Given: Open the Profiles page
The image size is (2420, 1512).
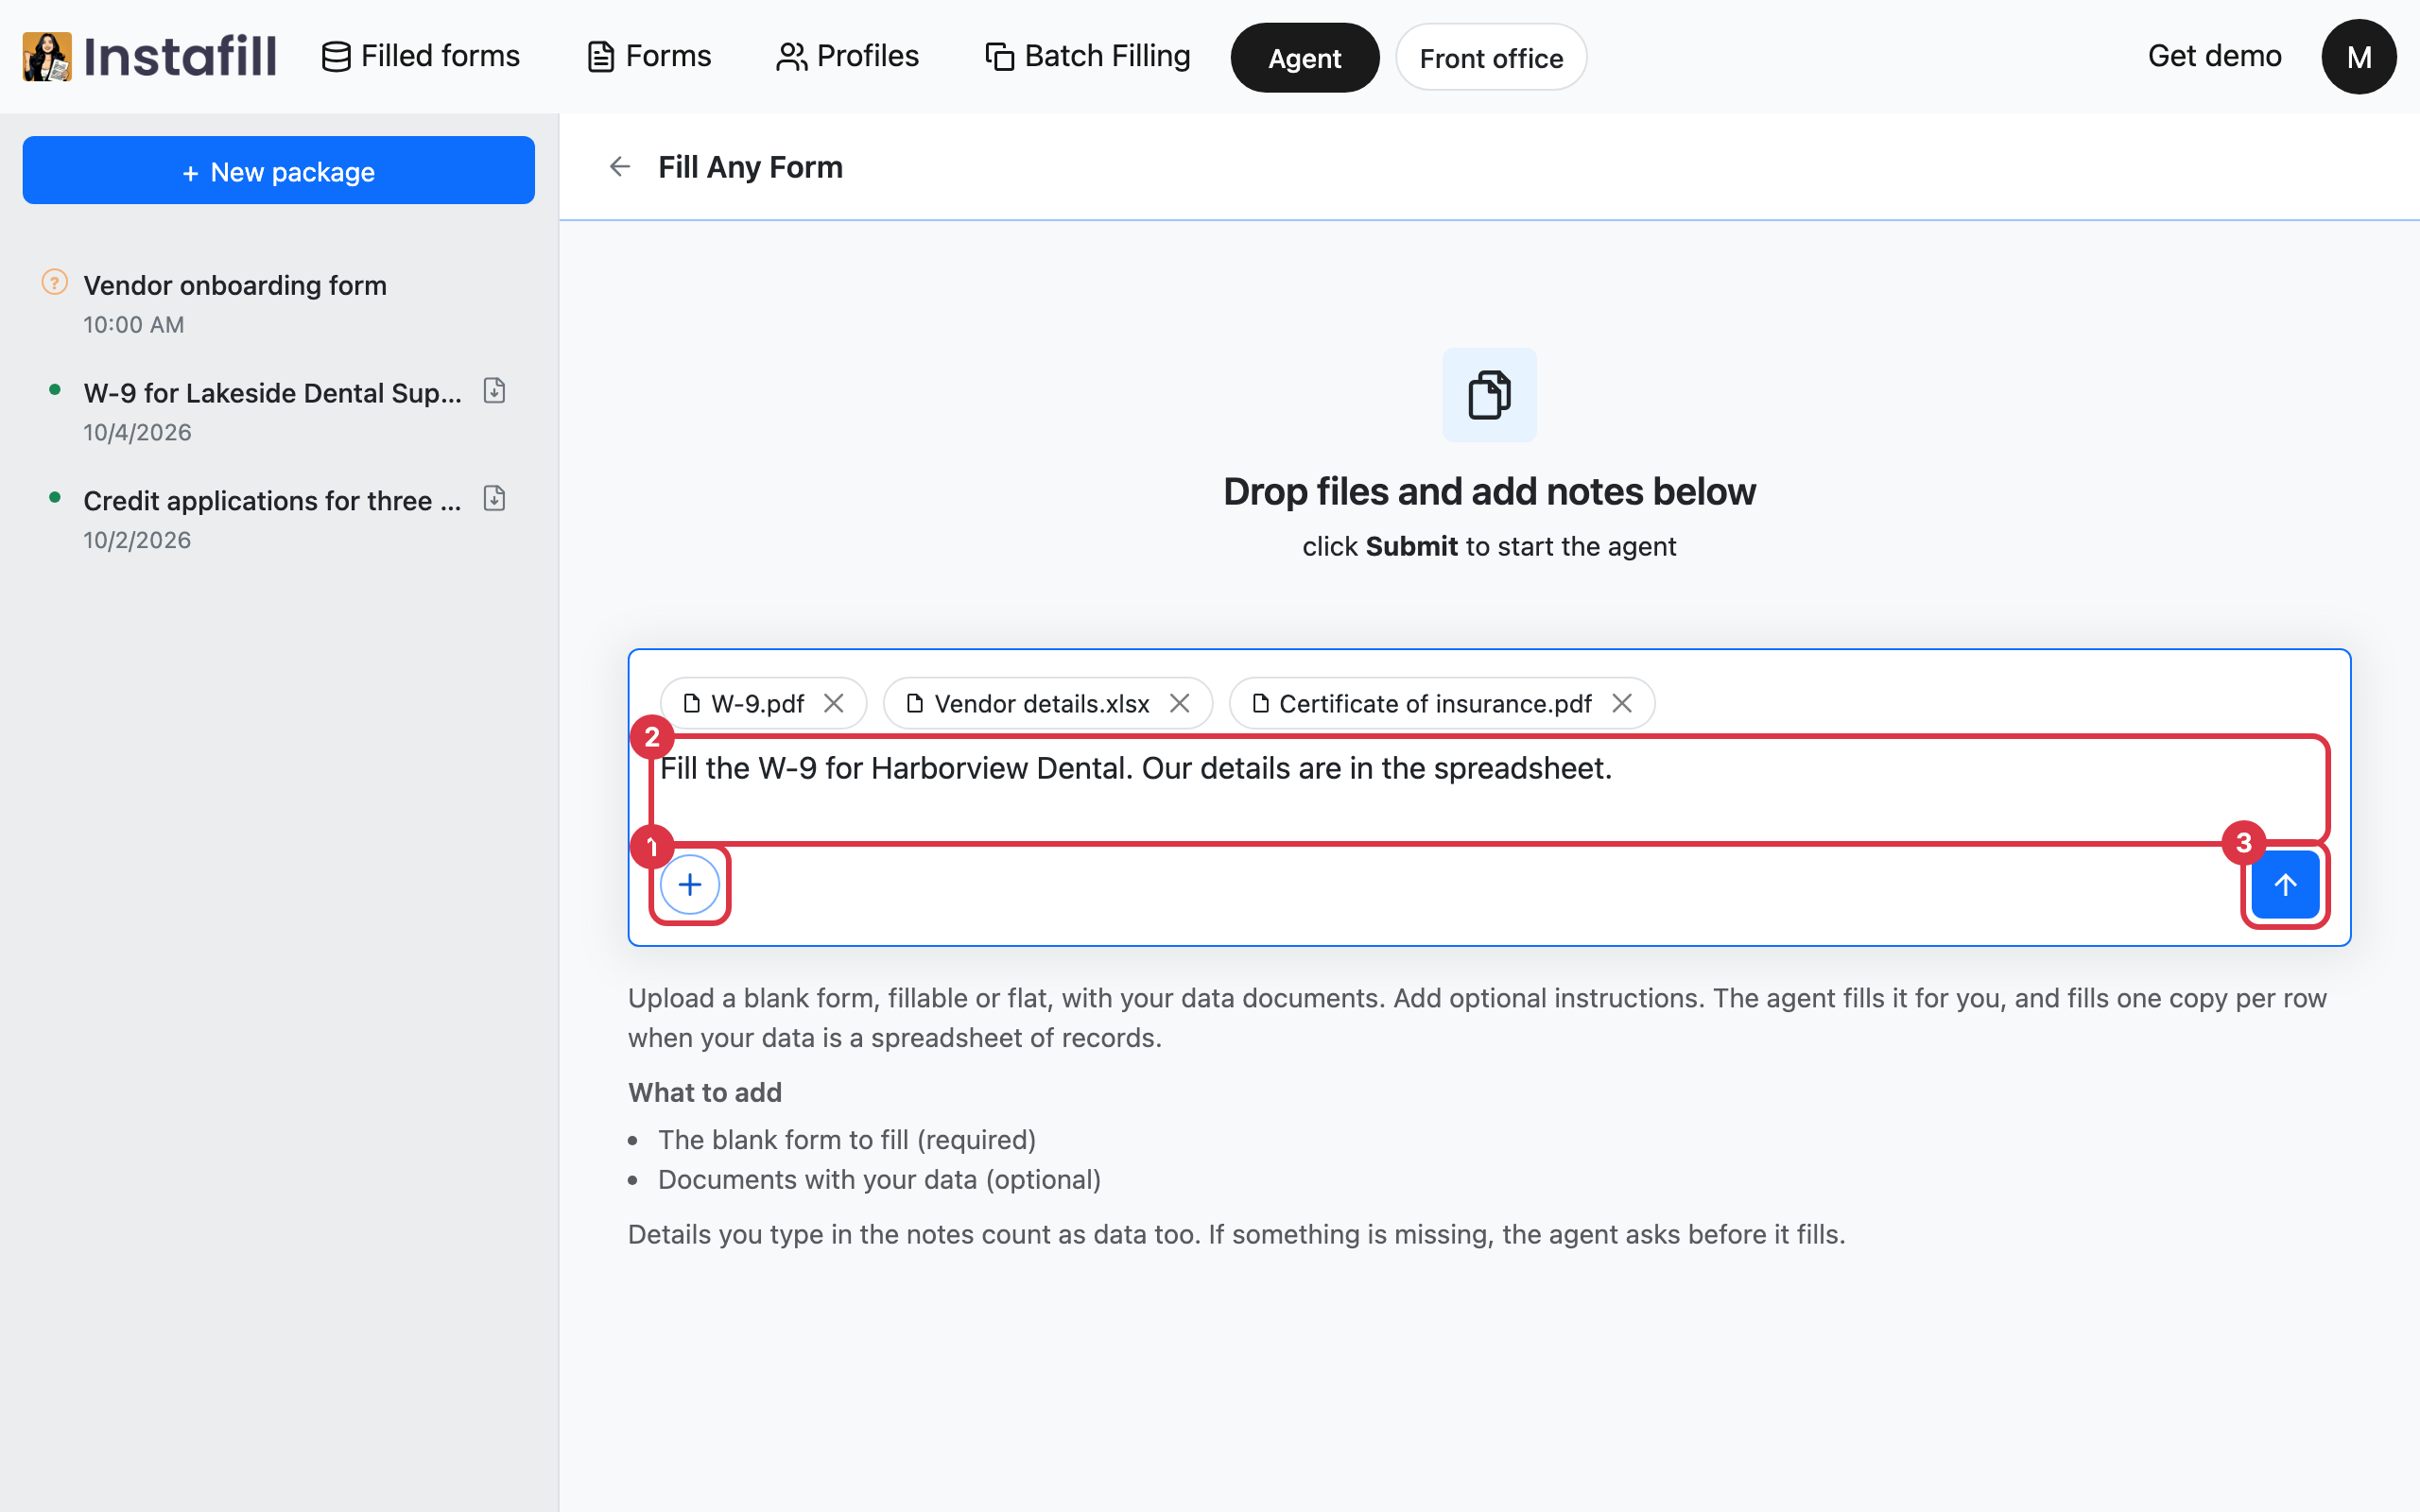Looking at the screenshot, I should tap(848, 56).
